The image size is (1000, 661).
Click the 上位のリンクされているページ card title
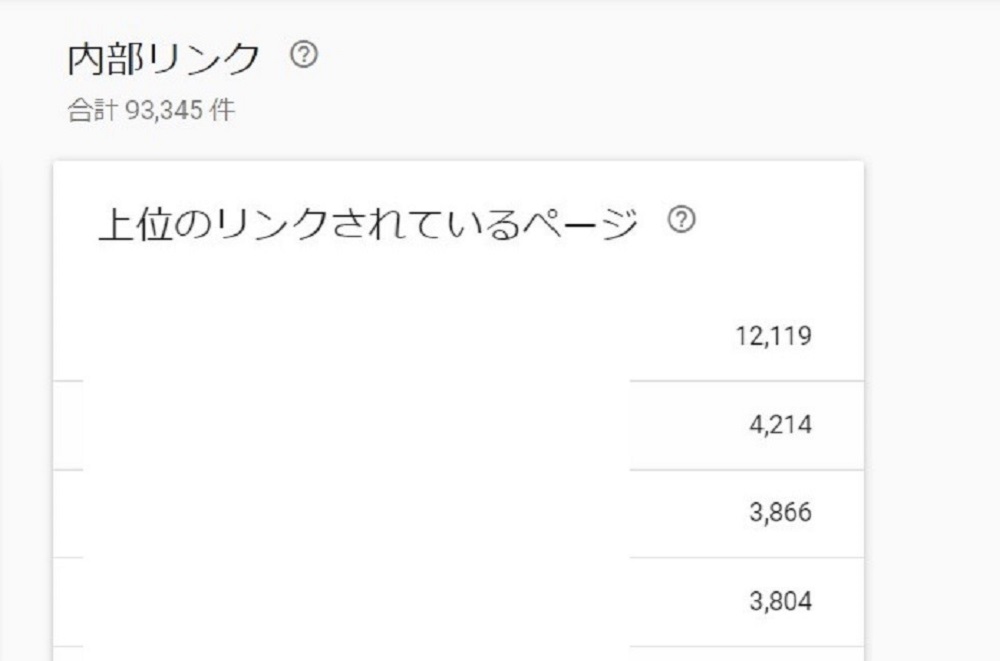[368, 224]
